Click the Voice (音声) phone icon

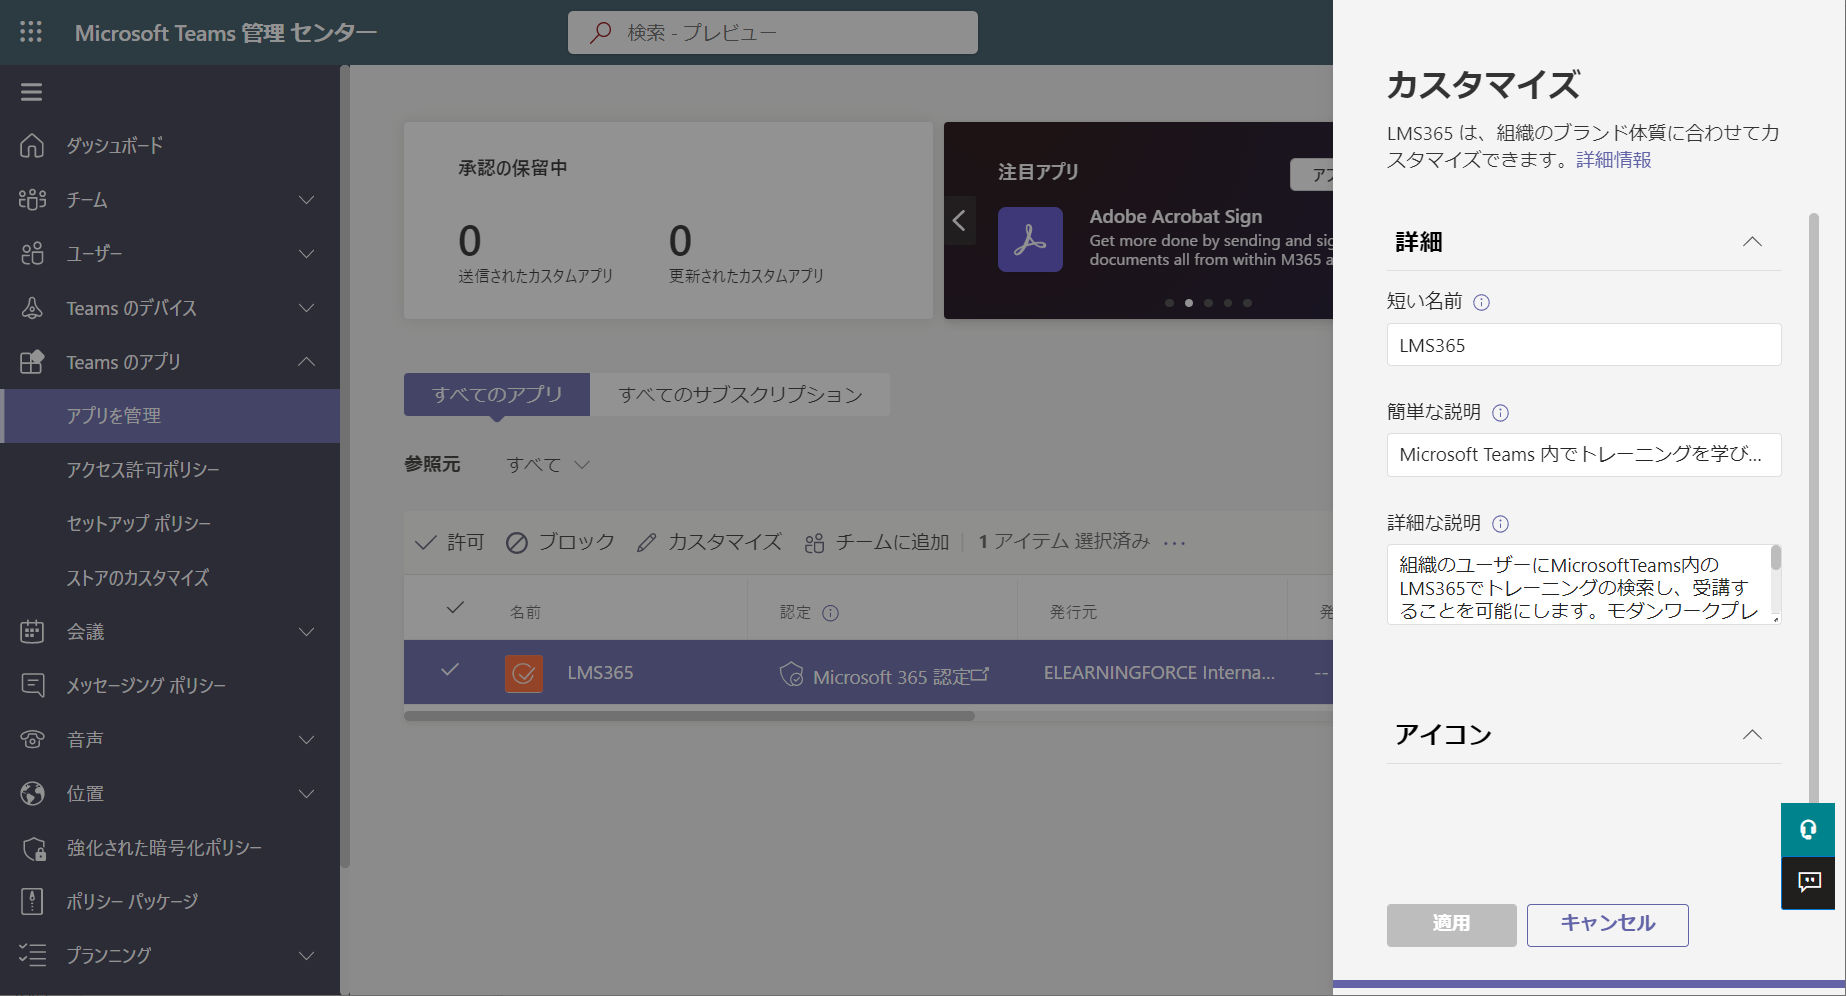(32, 739)
